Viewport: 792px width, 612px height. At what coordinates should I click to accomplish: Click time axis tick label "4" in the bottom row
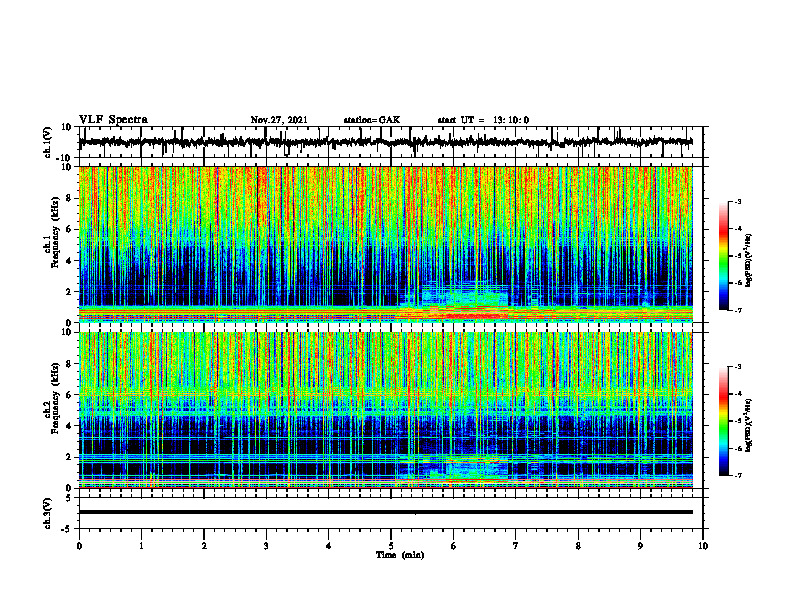tap(329, 546)
